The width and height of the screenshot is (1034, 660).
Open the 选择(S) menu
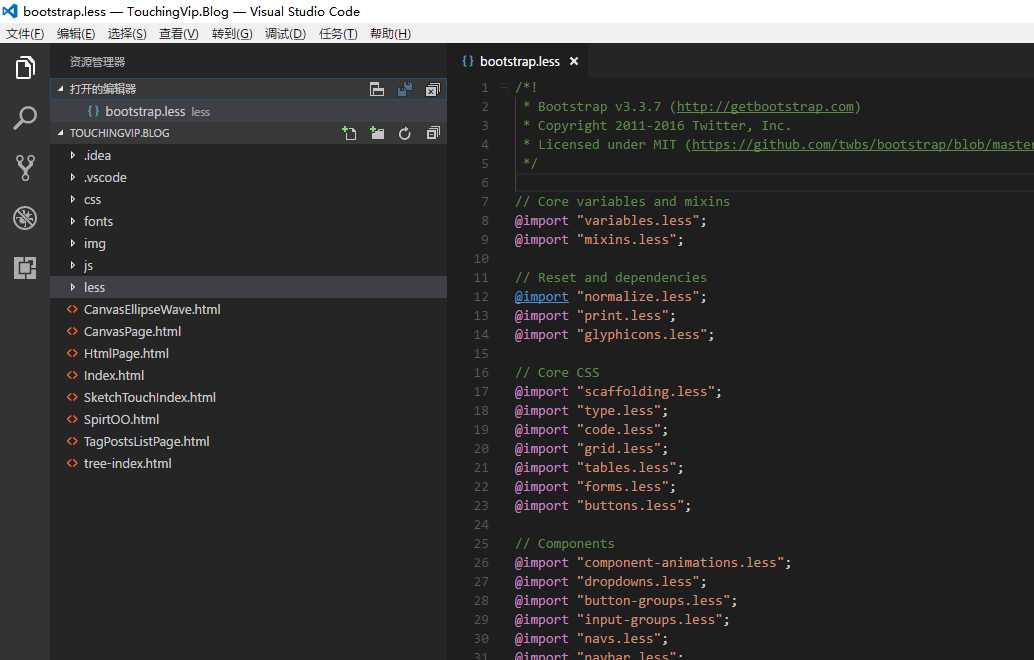(127, 34)
